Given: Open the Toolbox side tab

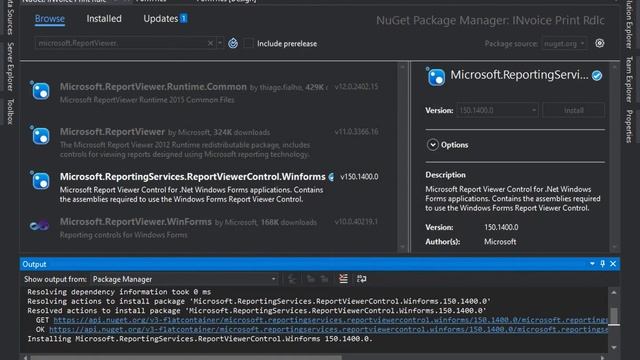Looking at the screenshot, I should pos(10,111).
